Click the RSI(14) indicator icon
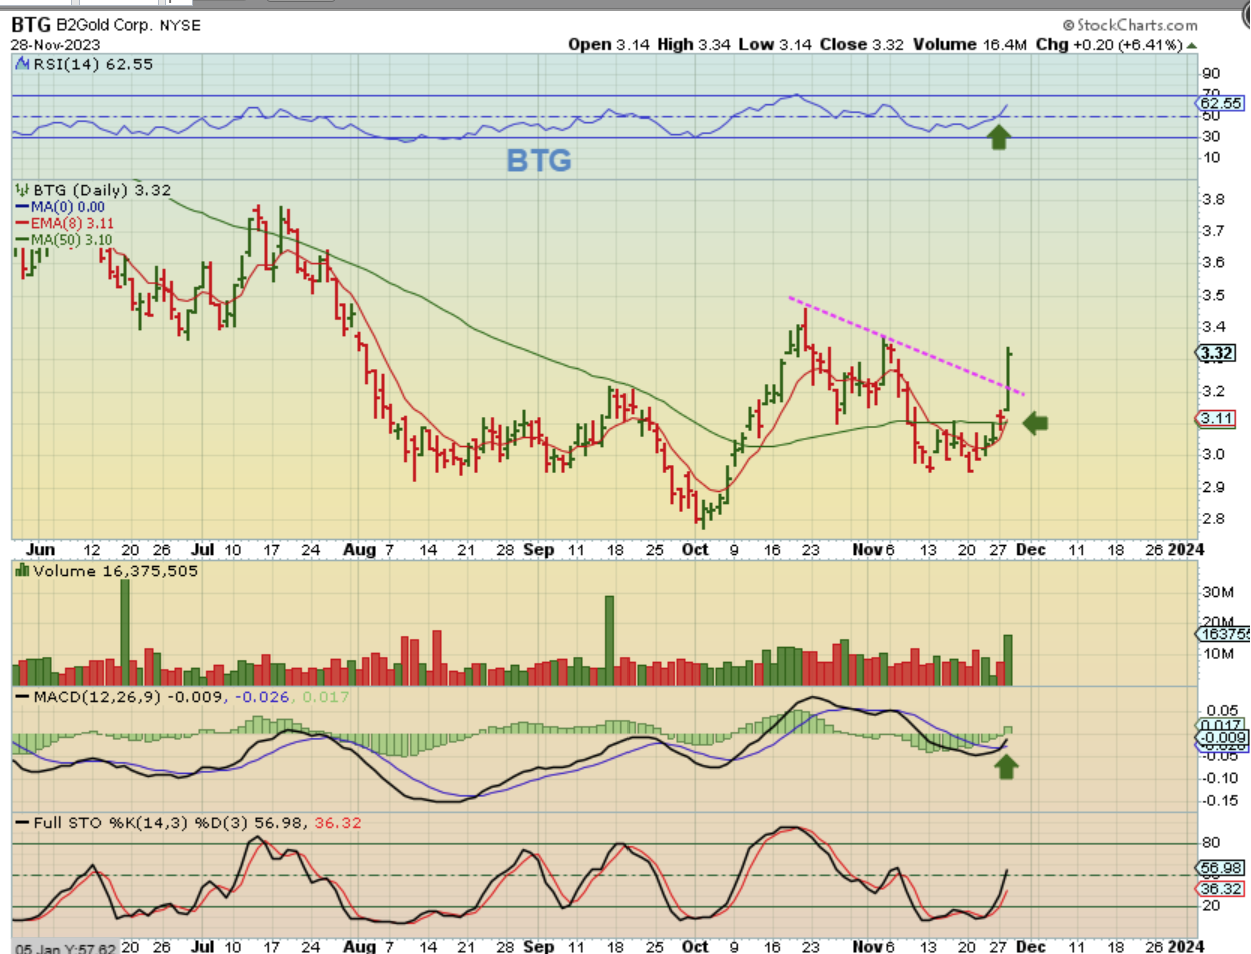The image size is (1251, 954). point(20,64)
